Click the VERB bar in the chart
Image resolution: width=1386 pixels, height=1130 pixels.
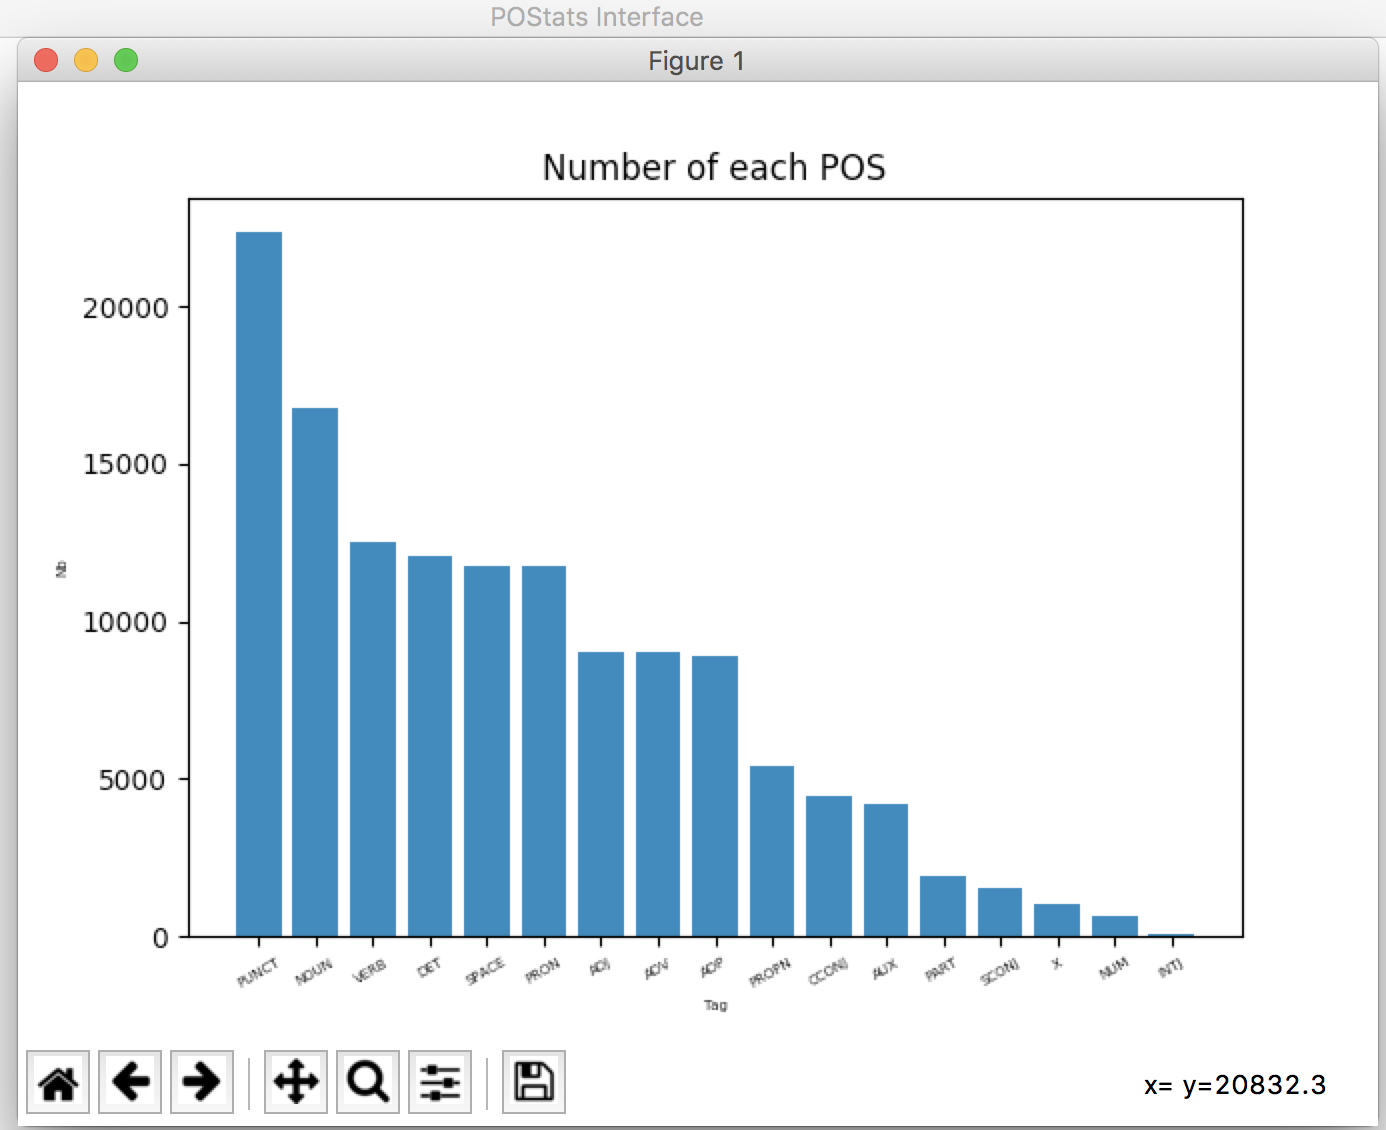pos(373,739)
